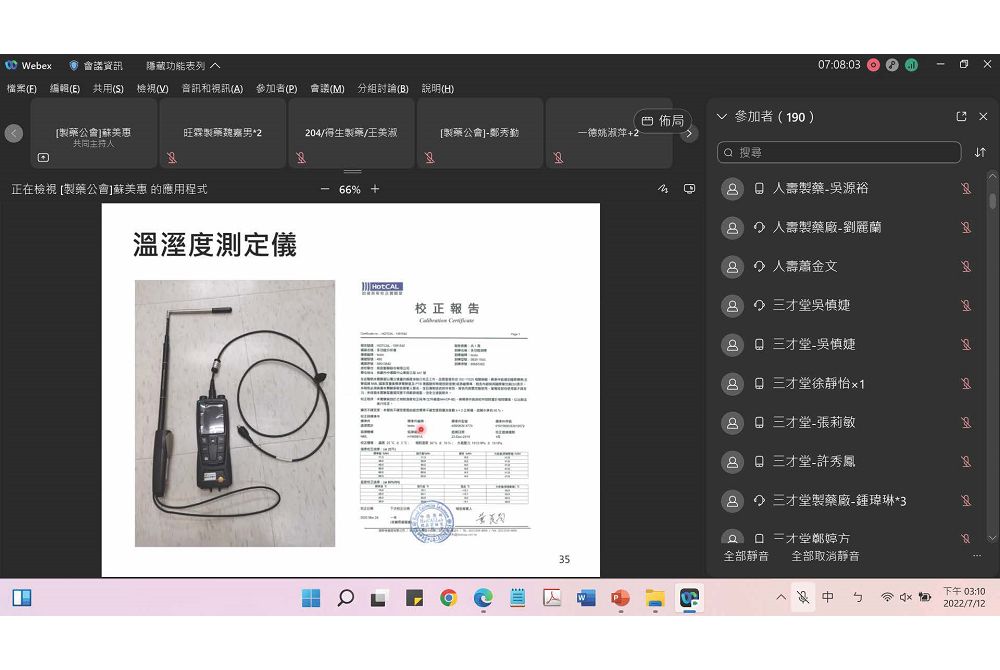Toggle mute for 三才堂徐靜怡×1

[966, 384]
